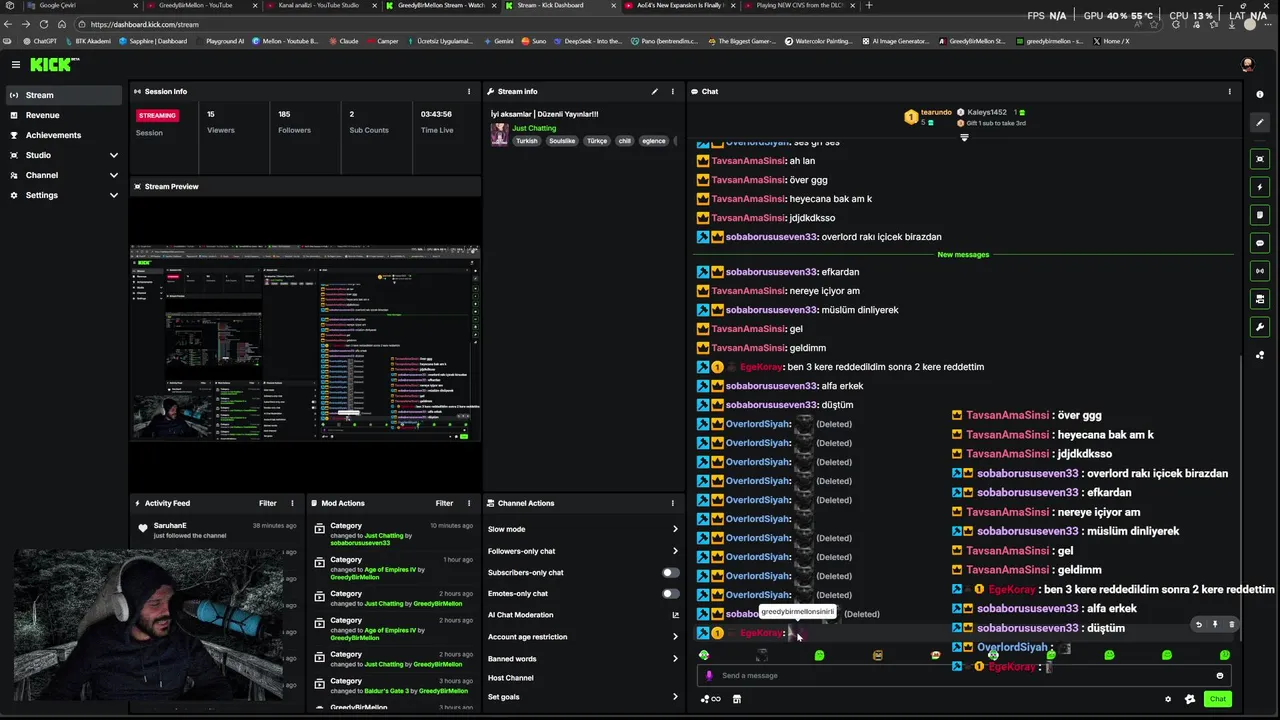Open ChatGPT bookmark
This screenshot has height=720, width=1280.
40,41
